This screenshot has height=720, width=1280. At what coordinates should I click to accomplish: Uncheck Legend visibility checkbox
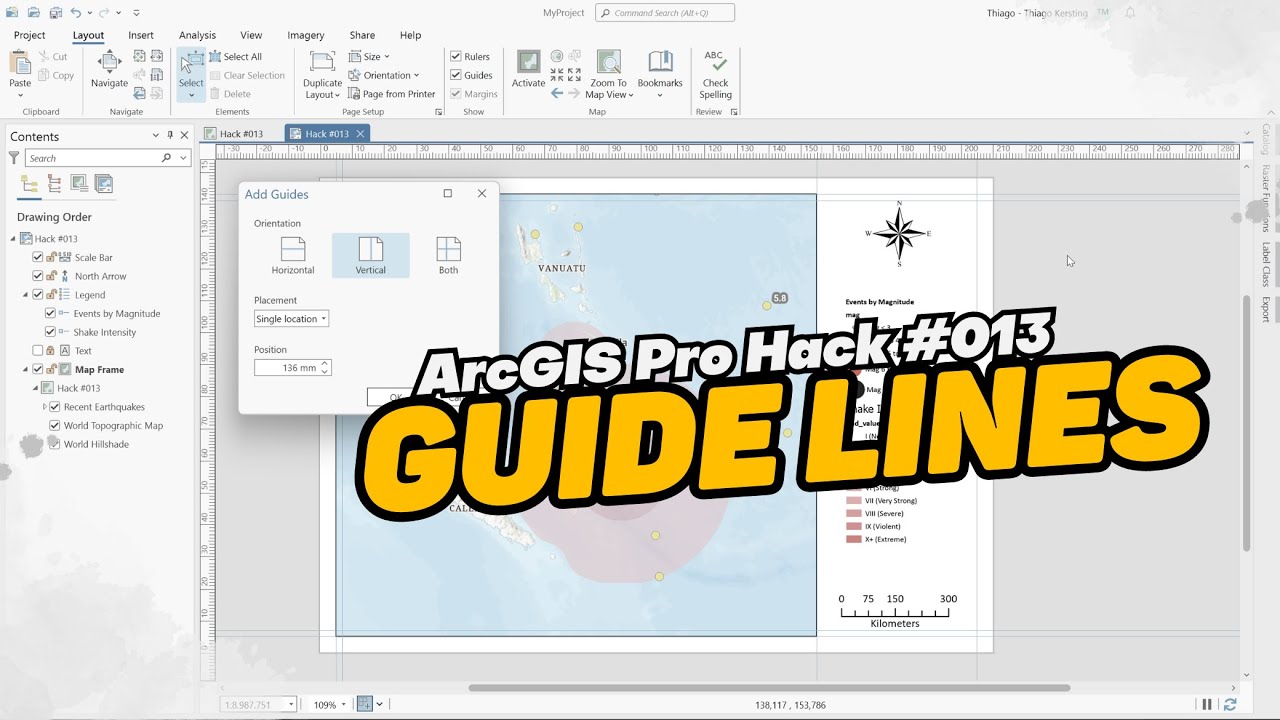(38, 295)
